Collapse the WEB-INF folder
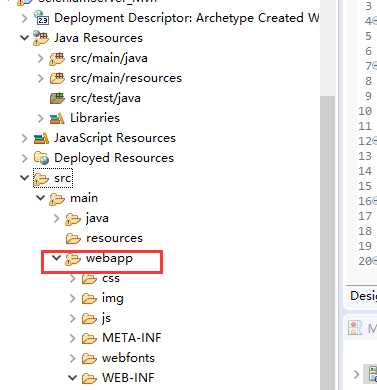377x390 pixels. click(x=72, y=378)
